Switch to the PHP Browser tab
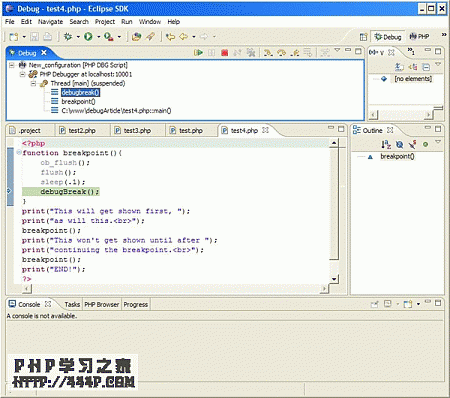 pos(101,304)
